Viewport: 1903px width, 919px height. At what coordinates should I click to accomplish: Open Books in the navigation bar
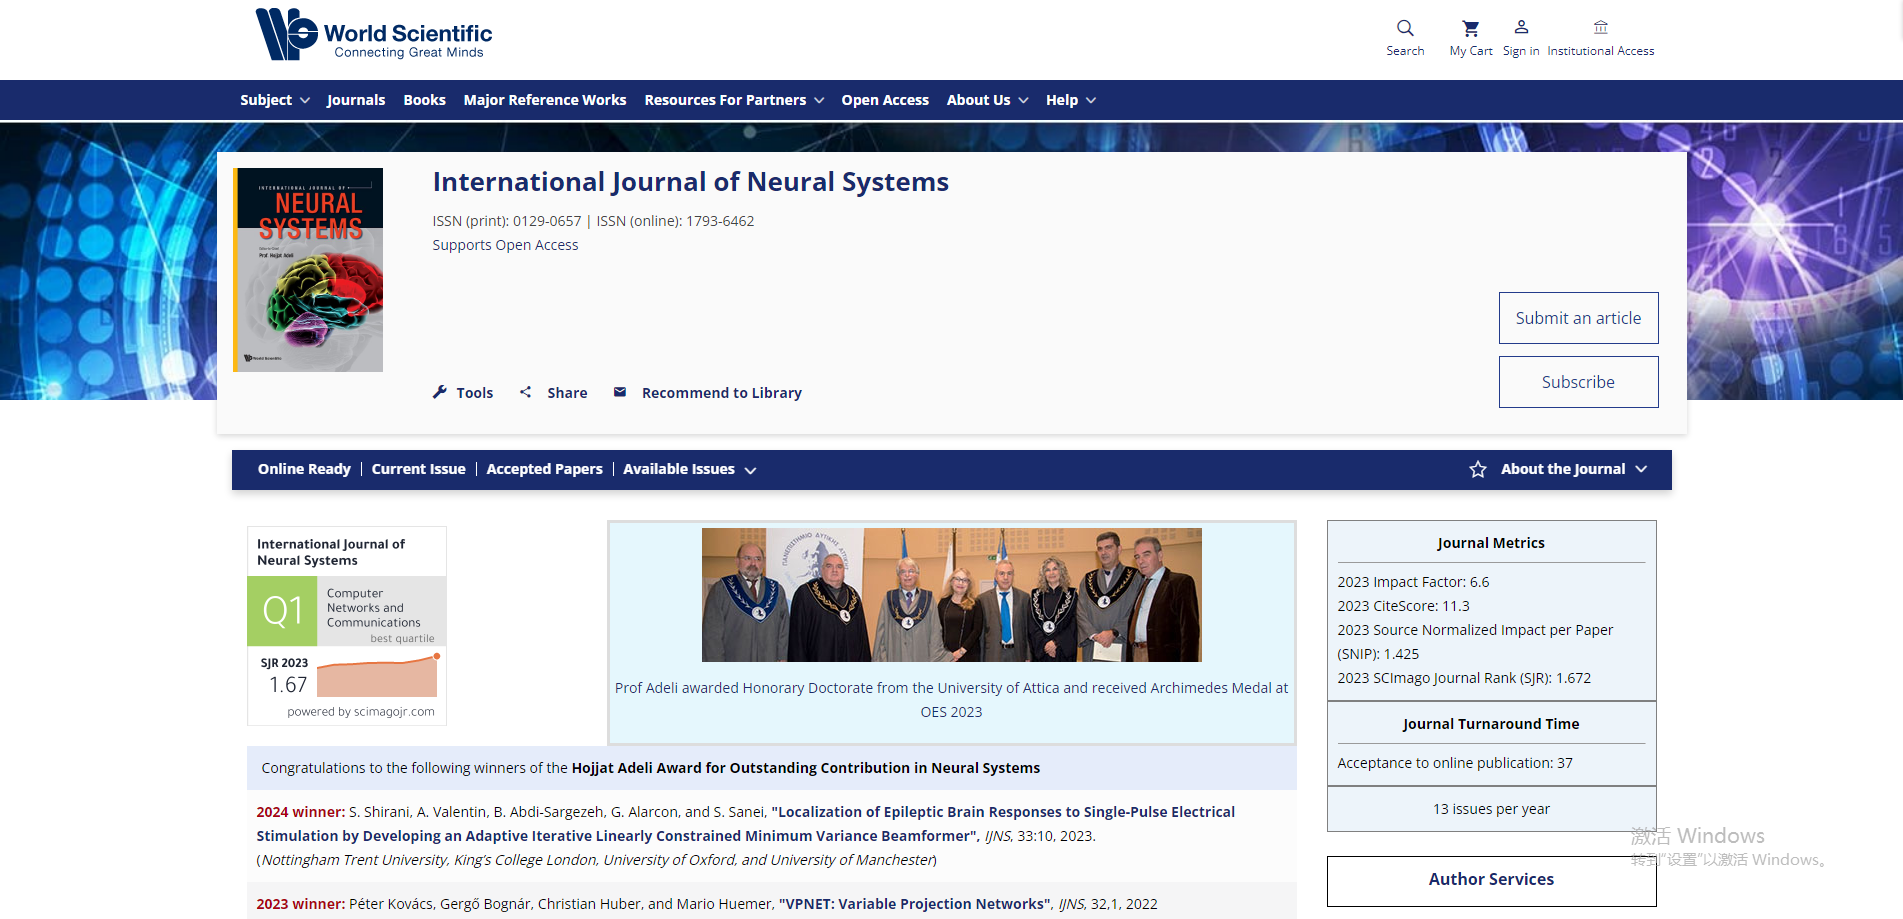tap(424, 100)
